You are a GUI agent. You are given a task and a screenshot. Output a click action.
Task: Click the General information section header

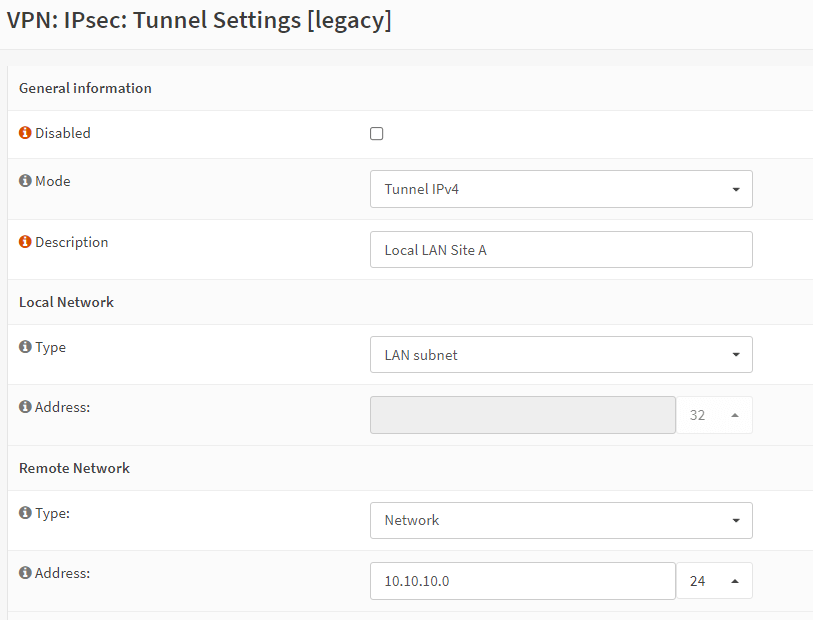pyautogui.click(x=85, y=88)
